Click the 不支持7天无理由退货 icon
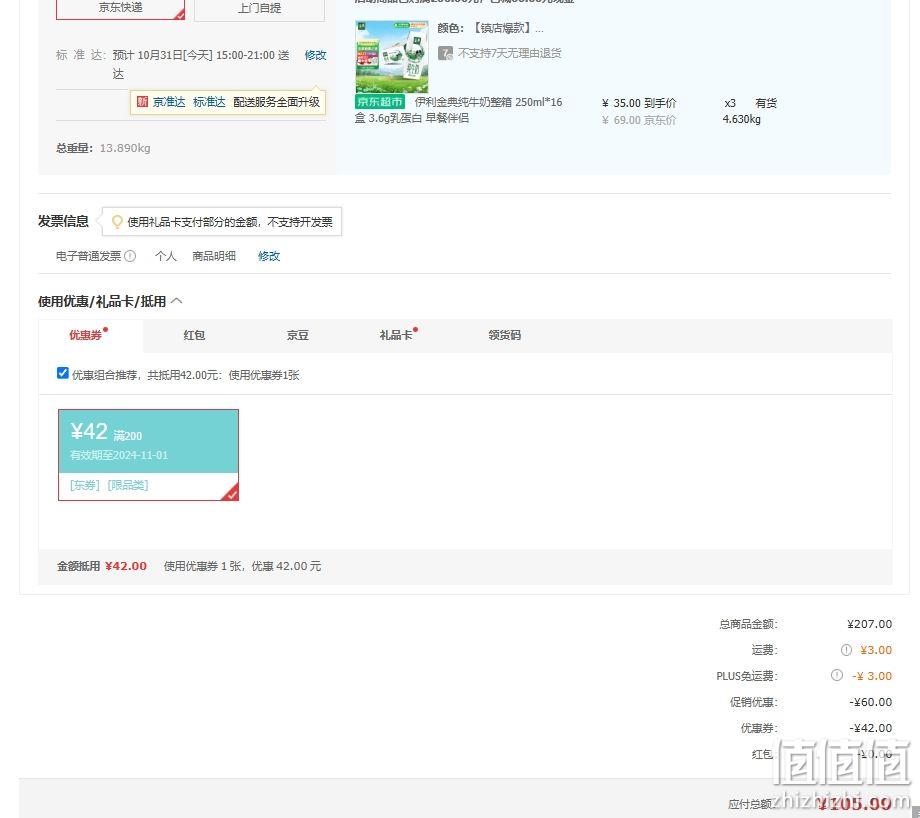This screenshot has width=920, height=818. [x=445, y=53]
